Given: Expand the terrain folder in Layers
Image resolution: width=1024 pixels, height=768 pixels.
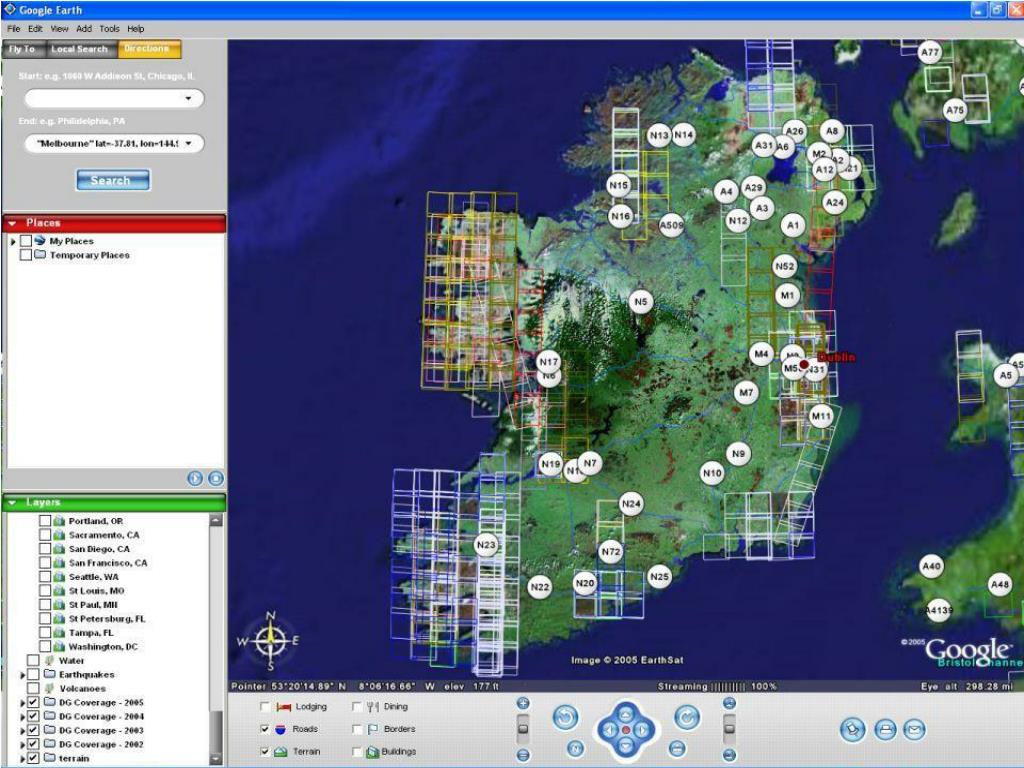Looking at the screenshot, I should pos(23,759).
